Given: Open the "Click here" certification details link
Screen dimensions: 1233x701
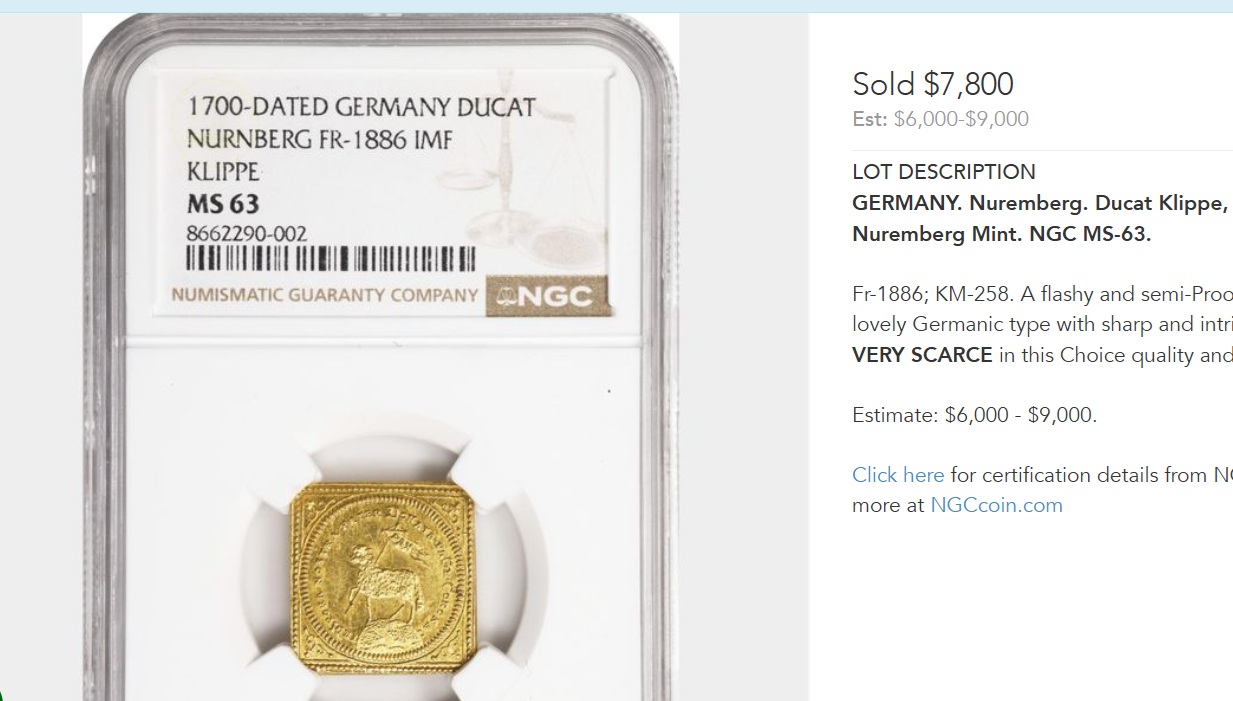Looking at the screenshot, I should [898, 475].
